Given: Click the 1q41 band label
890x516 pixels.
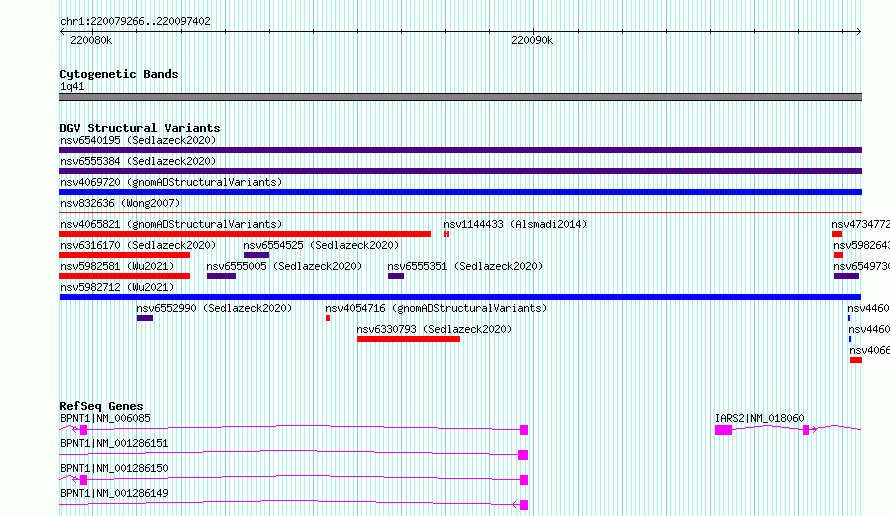Looking at the screenshot, I should [x=72, y=86].
